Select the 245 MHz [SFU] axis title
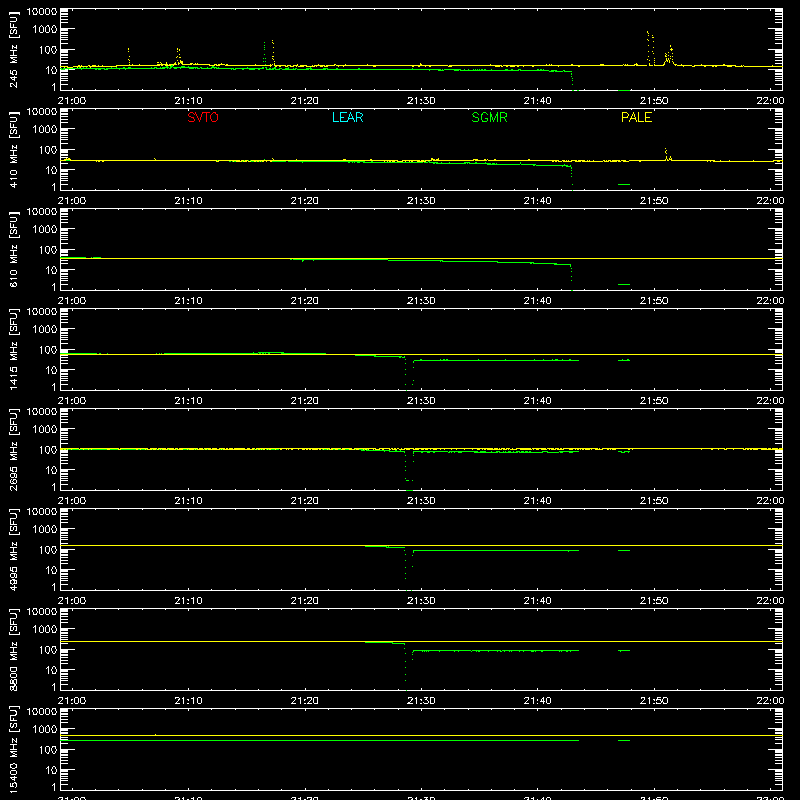Screen dimensions: 800x800 [14, 49]
